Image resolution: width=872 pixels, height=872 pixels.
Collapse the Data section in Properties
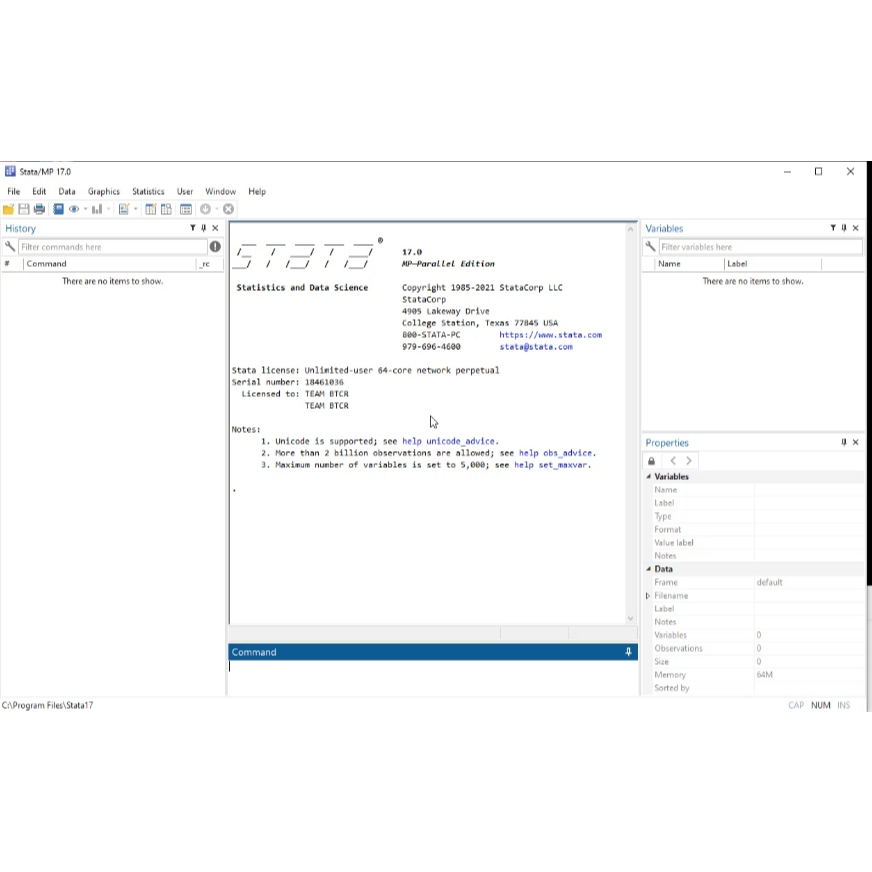648,569
